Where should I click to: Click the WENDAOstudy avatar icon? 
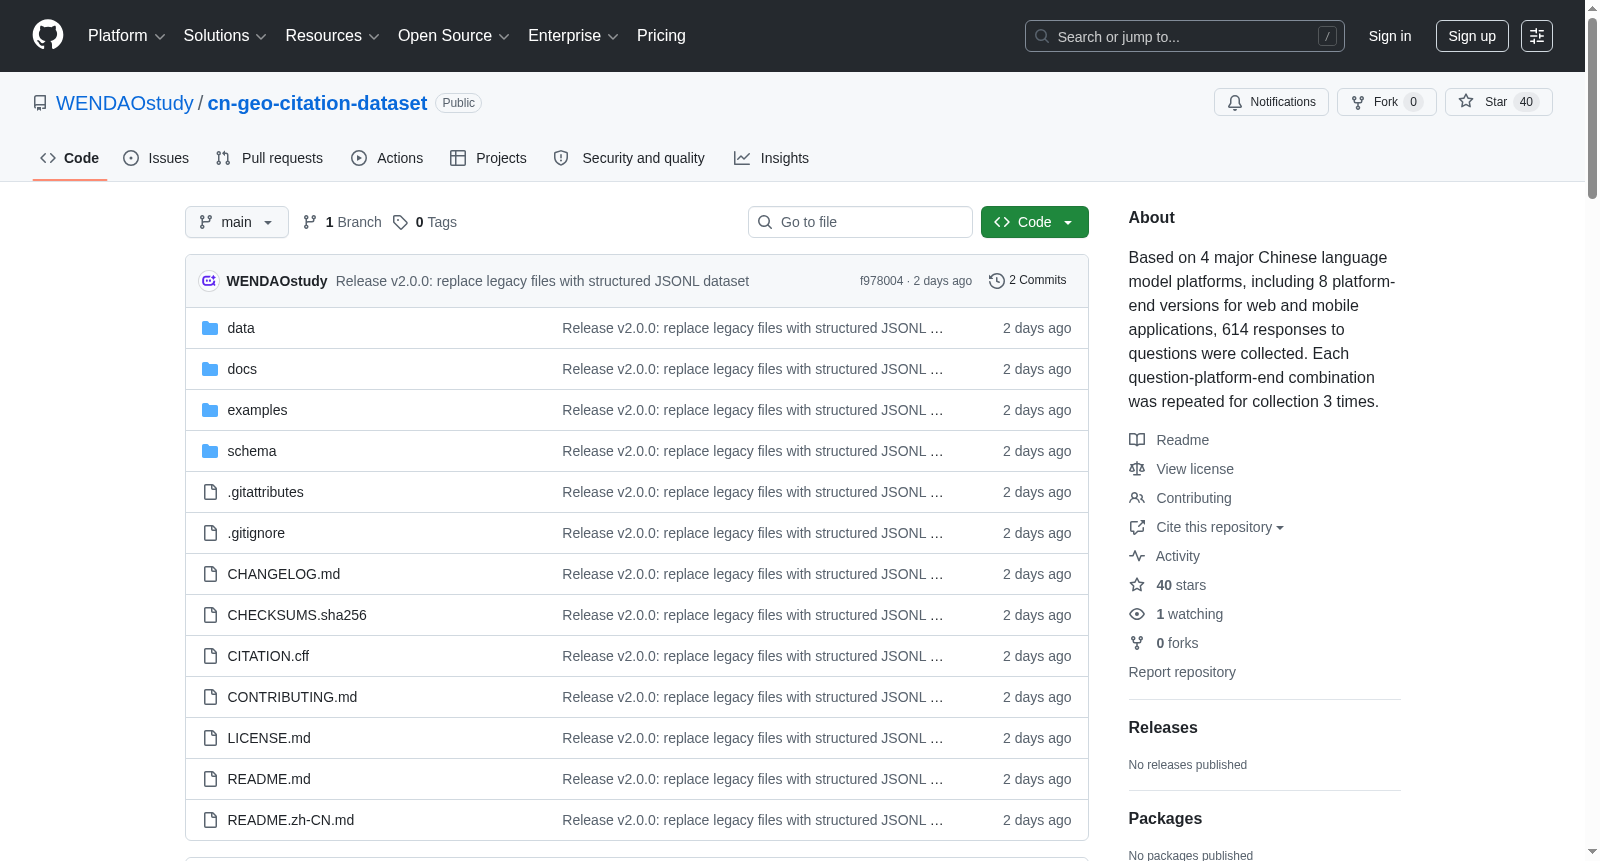(x=209, y=281)
